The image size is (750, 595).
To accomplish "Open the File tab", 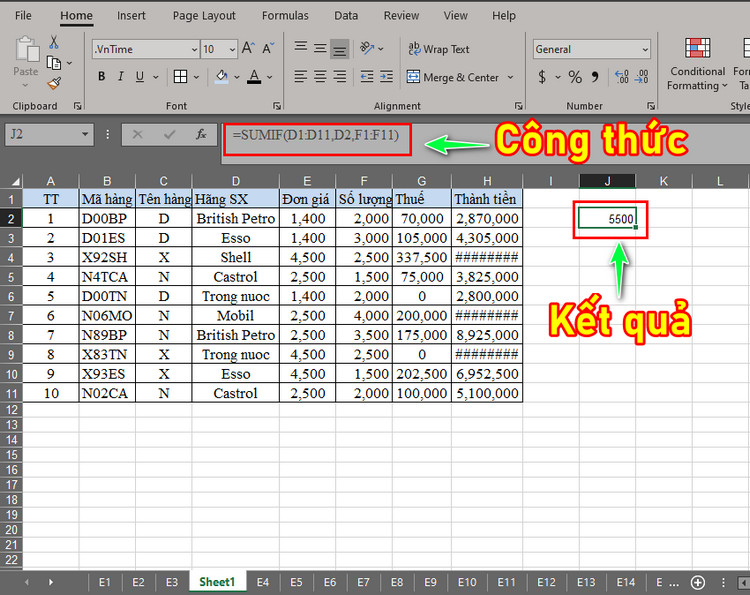I will 23,16.
